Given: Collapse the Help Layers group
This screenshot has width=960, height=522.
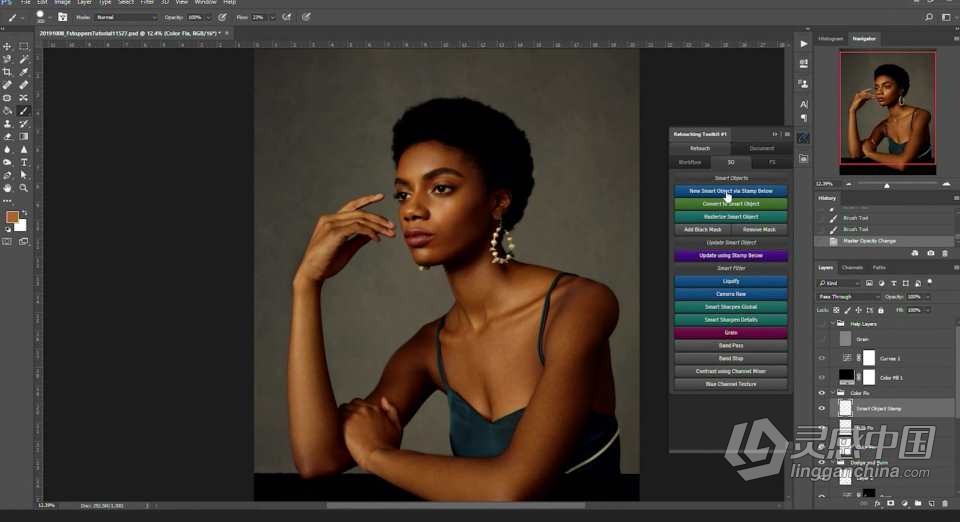Looking at the screenshot, I should [x=833, y=324].
